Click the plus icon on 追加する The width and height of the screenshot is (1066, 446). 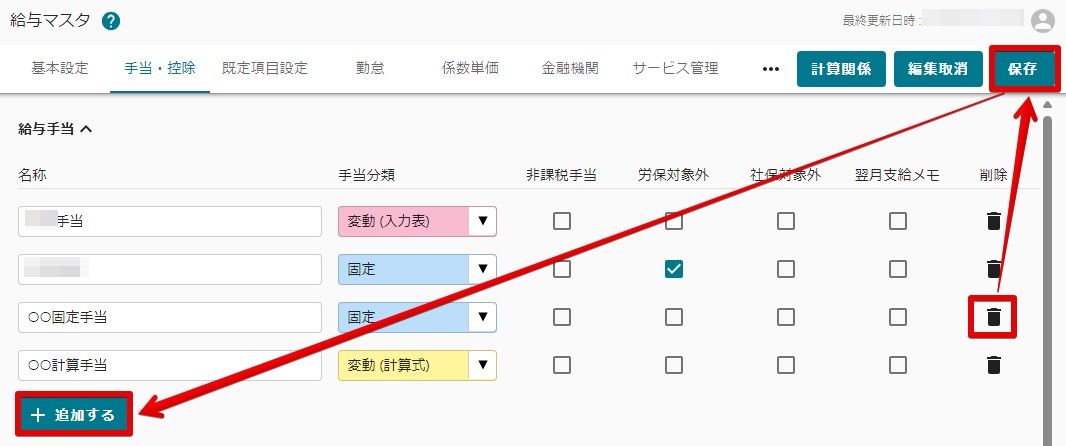[38, 415]
